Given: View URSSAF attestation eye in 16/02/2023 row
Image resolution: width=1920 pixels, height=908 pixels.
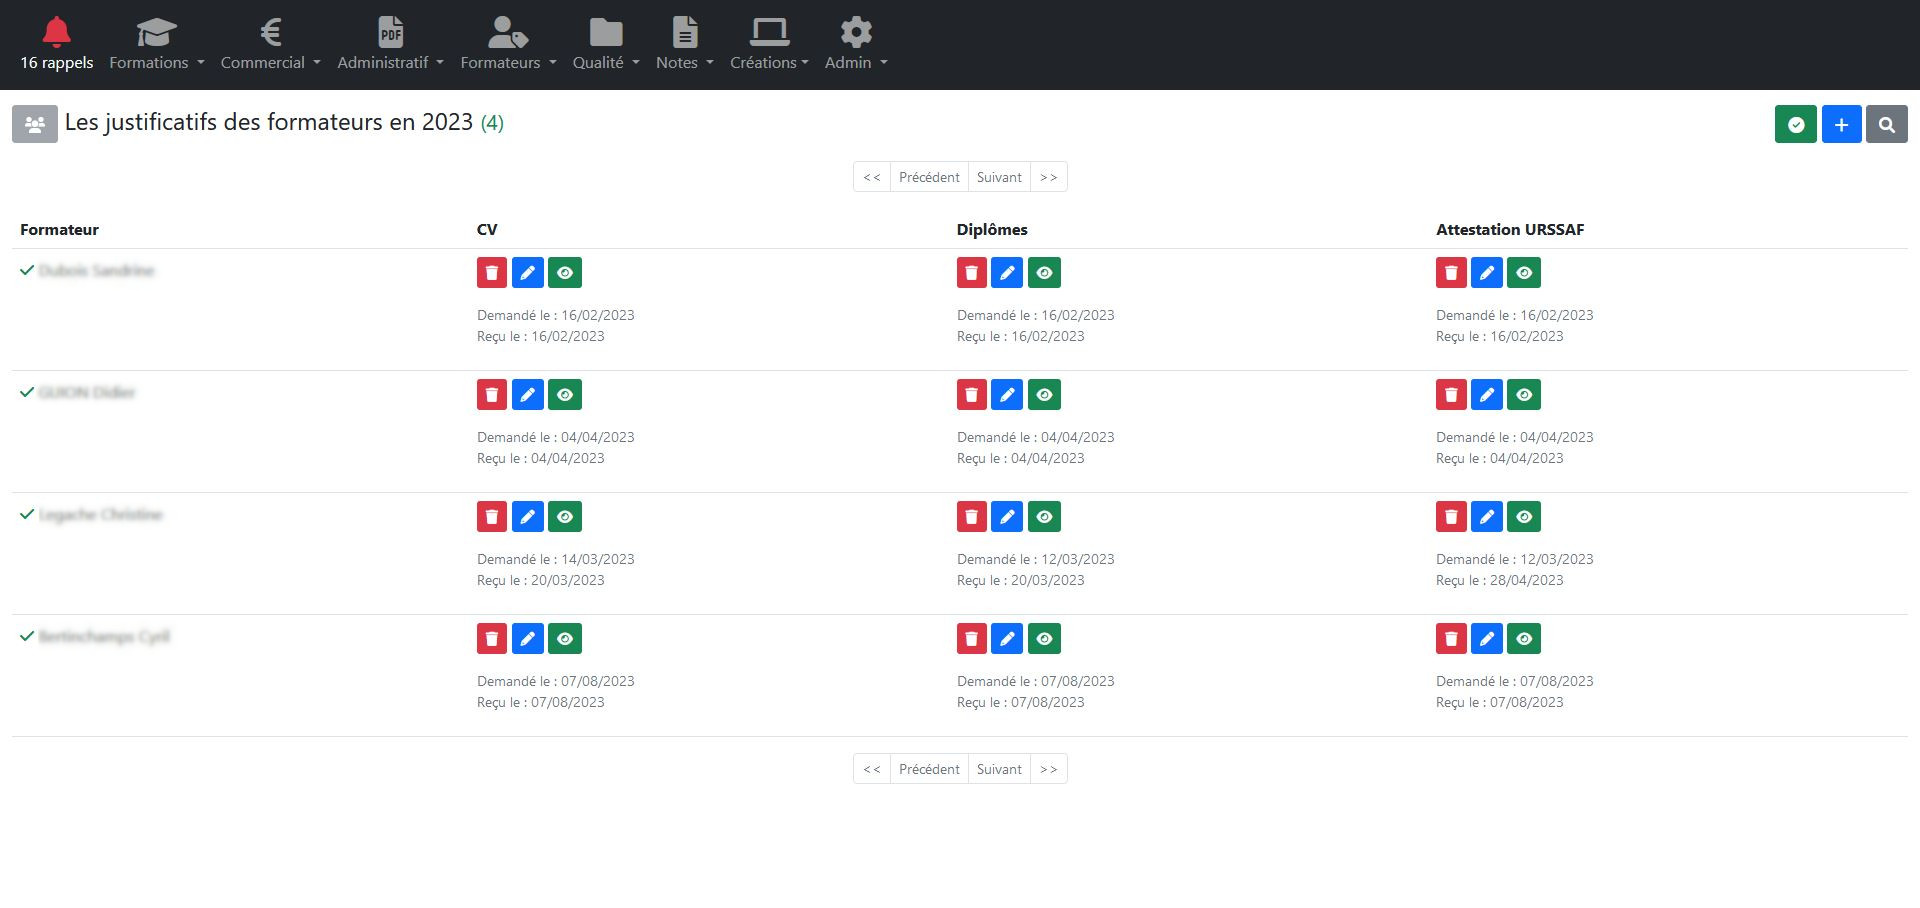Looking at the screenshot, I should pos(1524,273).
